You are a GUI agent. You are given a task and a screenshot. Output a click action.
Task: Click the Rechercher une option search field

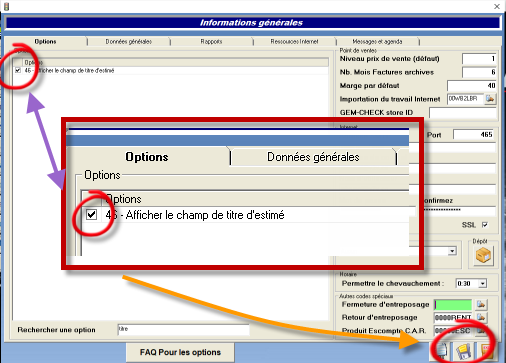[x=183, y=329]
